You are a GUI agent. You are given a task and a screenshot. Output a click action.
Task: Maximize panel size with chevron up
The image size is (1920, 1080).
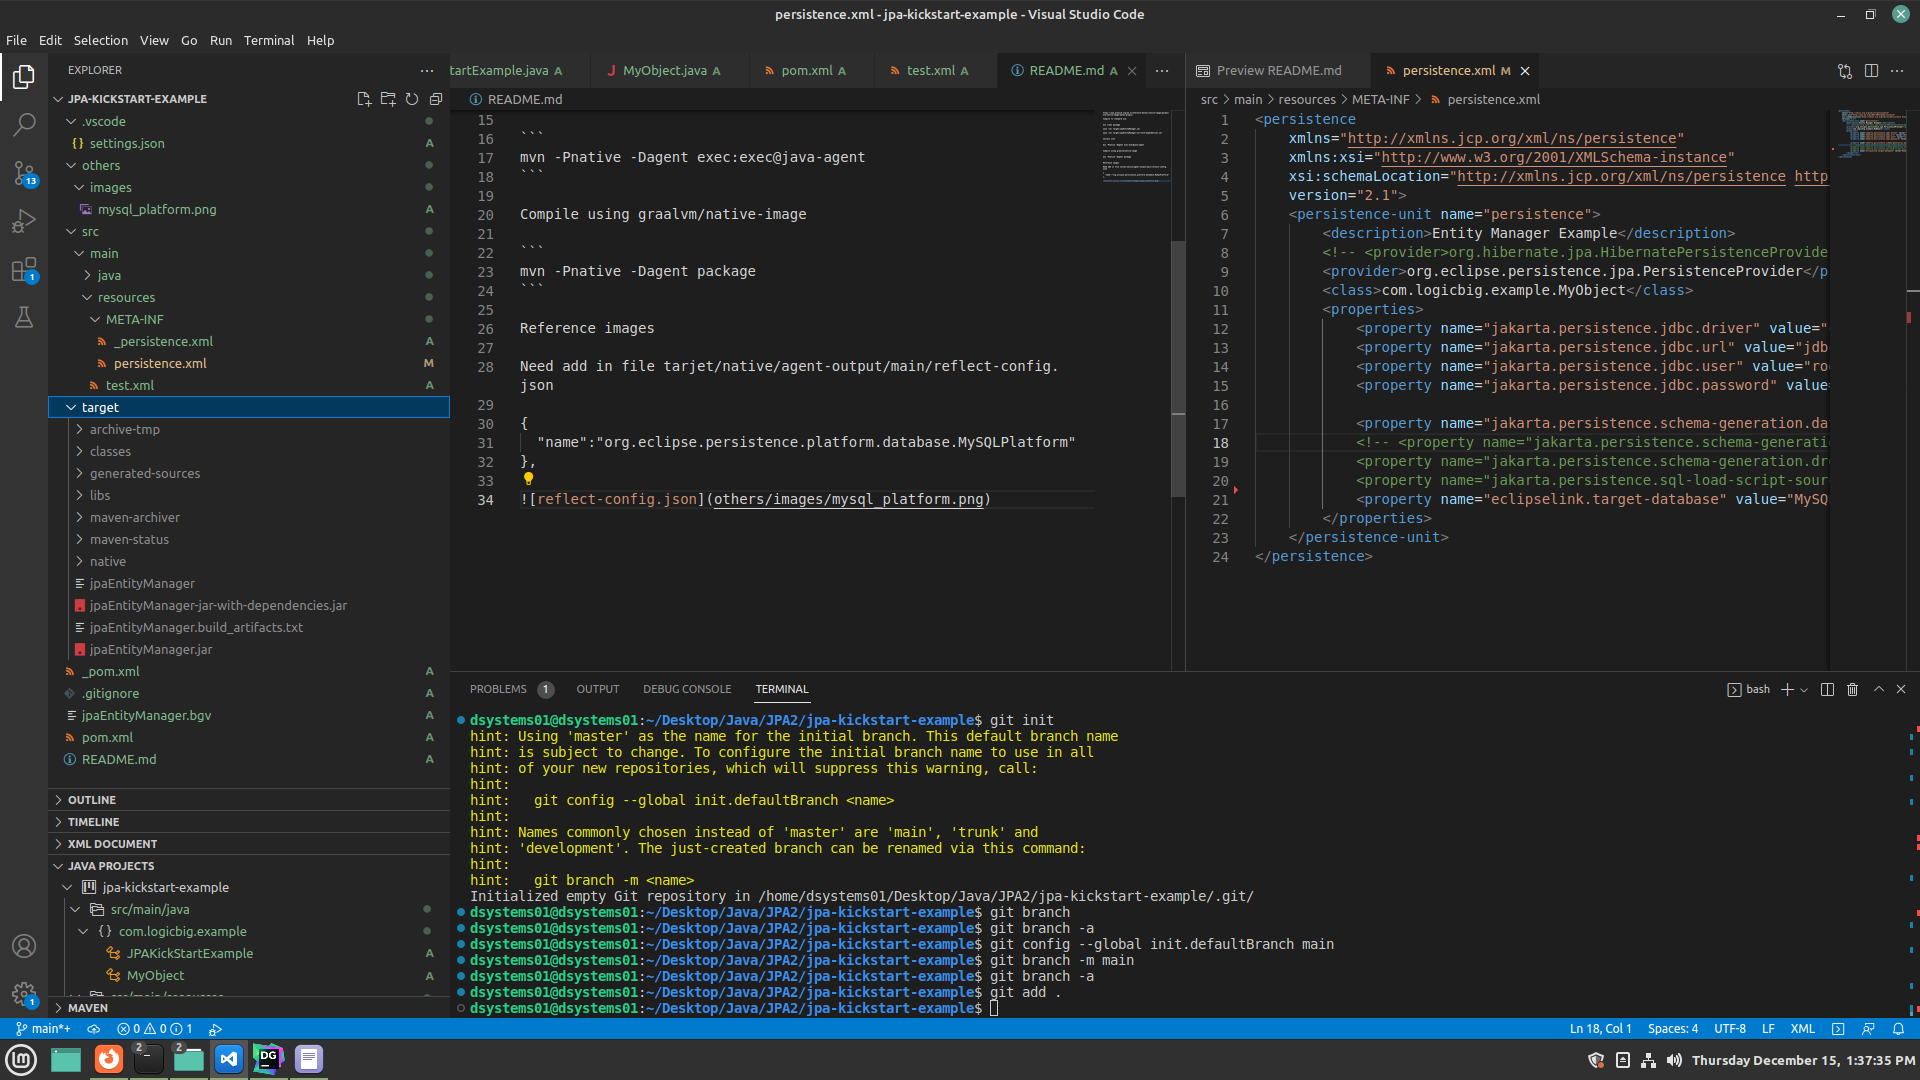[x=1878, y=689]
